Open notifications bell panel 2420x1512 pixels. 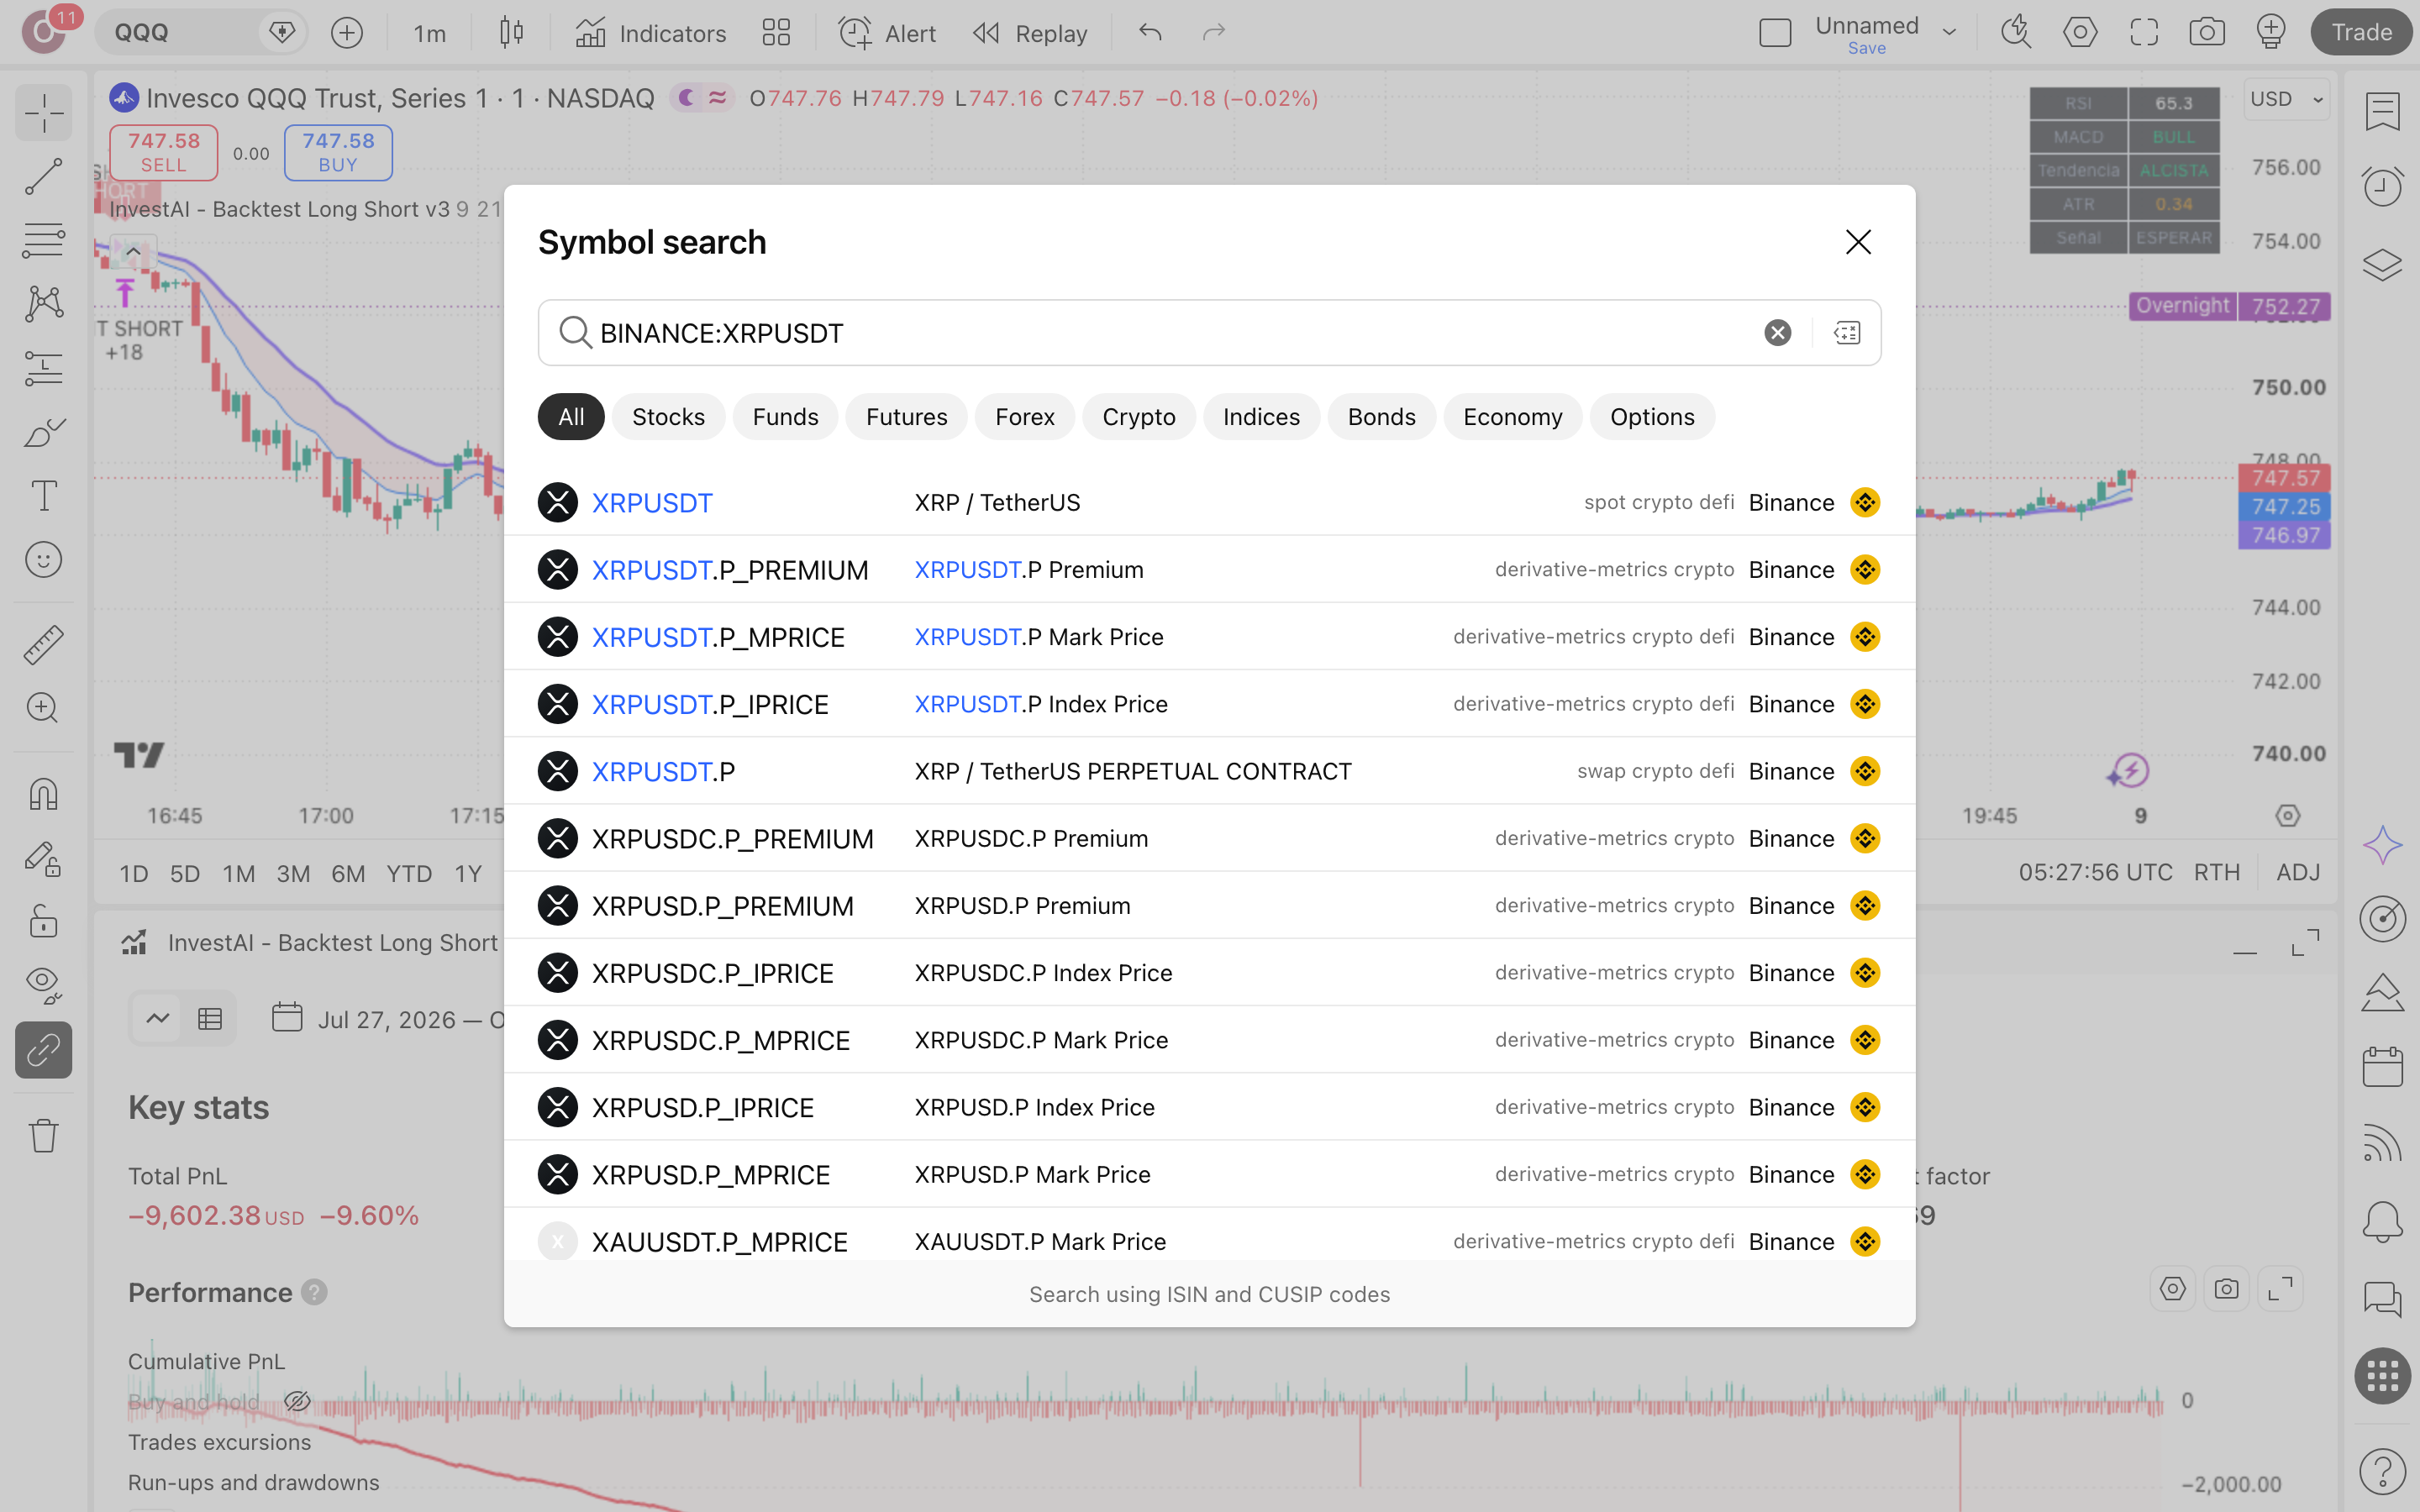point(2382,1222)
